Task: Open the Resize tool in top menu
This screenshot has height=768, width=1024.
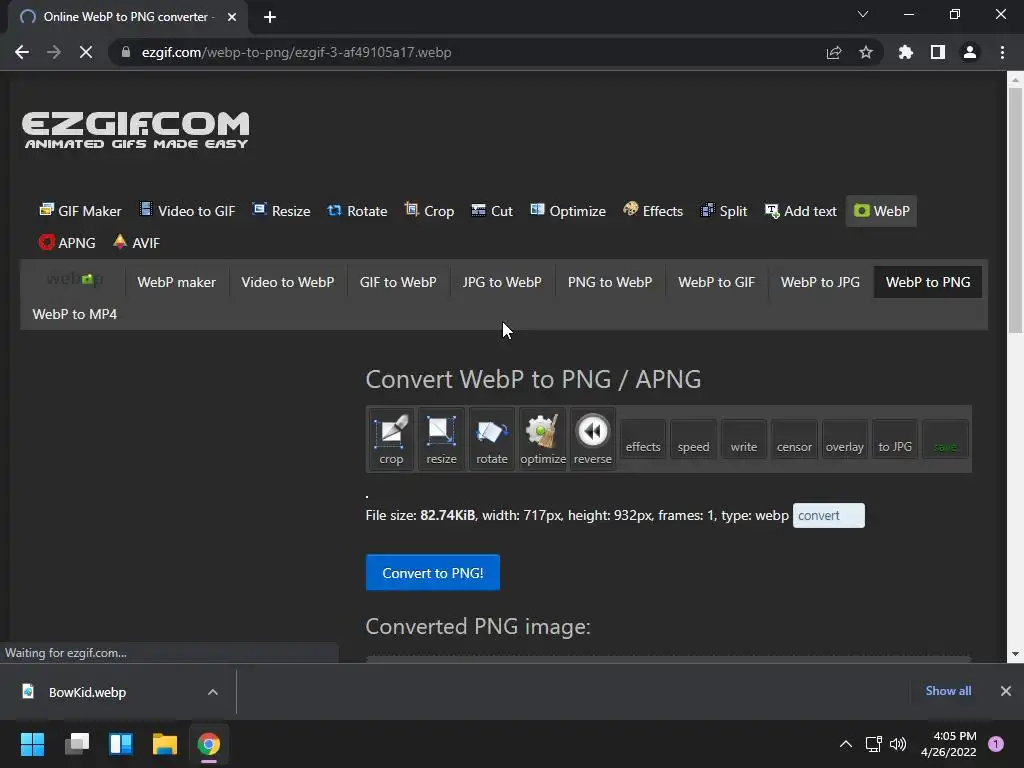Action: click(x=281, y=211)
